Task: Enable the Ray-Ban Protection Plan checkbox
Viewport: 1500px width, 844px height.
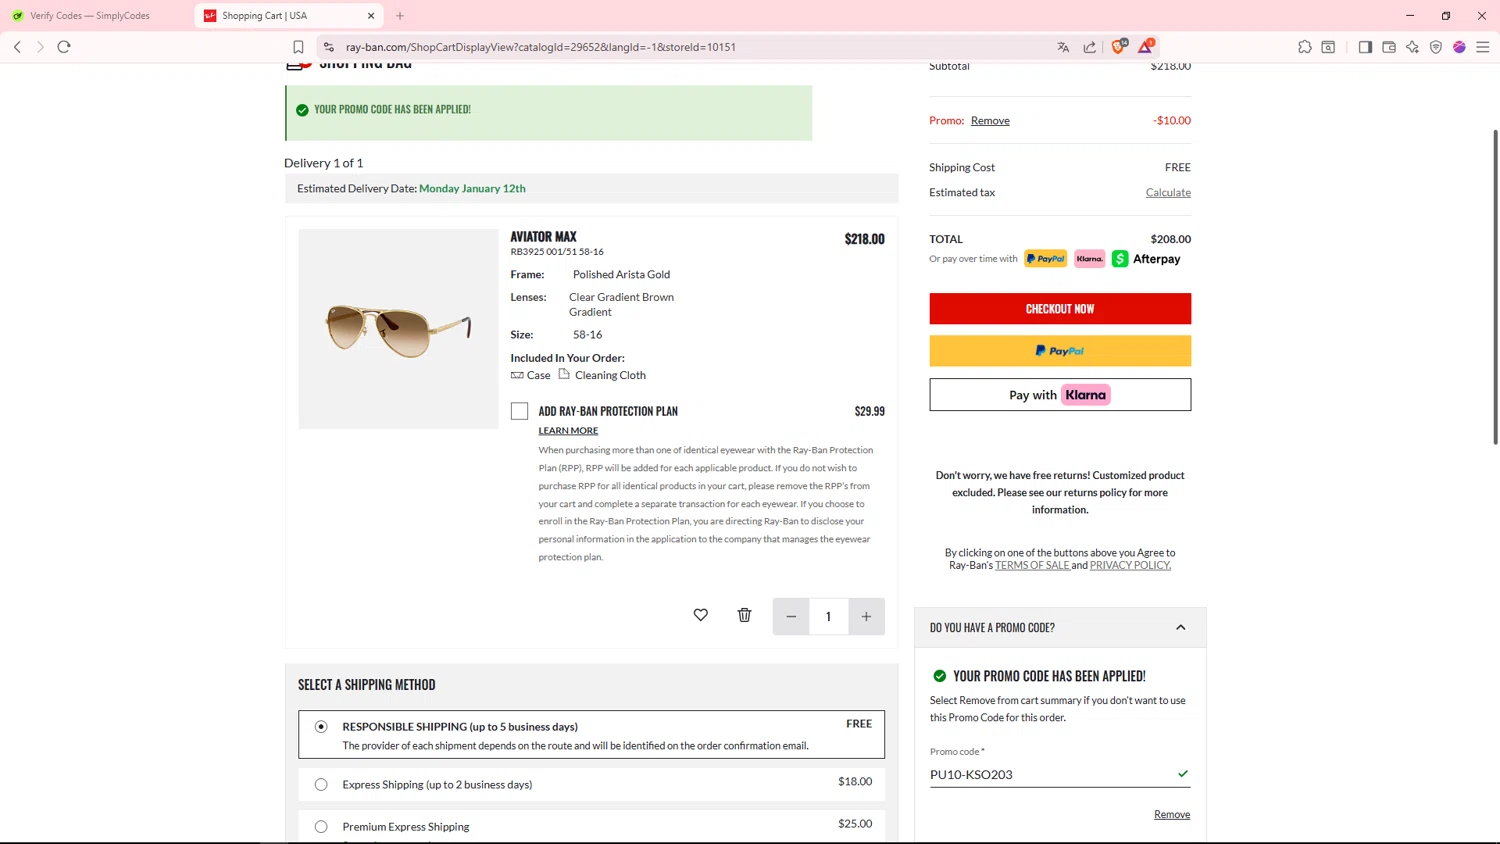Action: 519,411
